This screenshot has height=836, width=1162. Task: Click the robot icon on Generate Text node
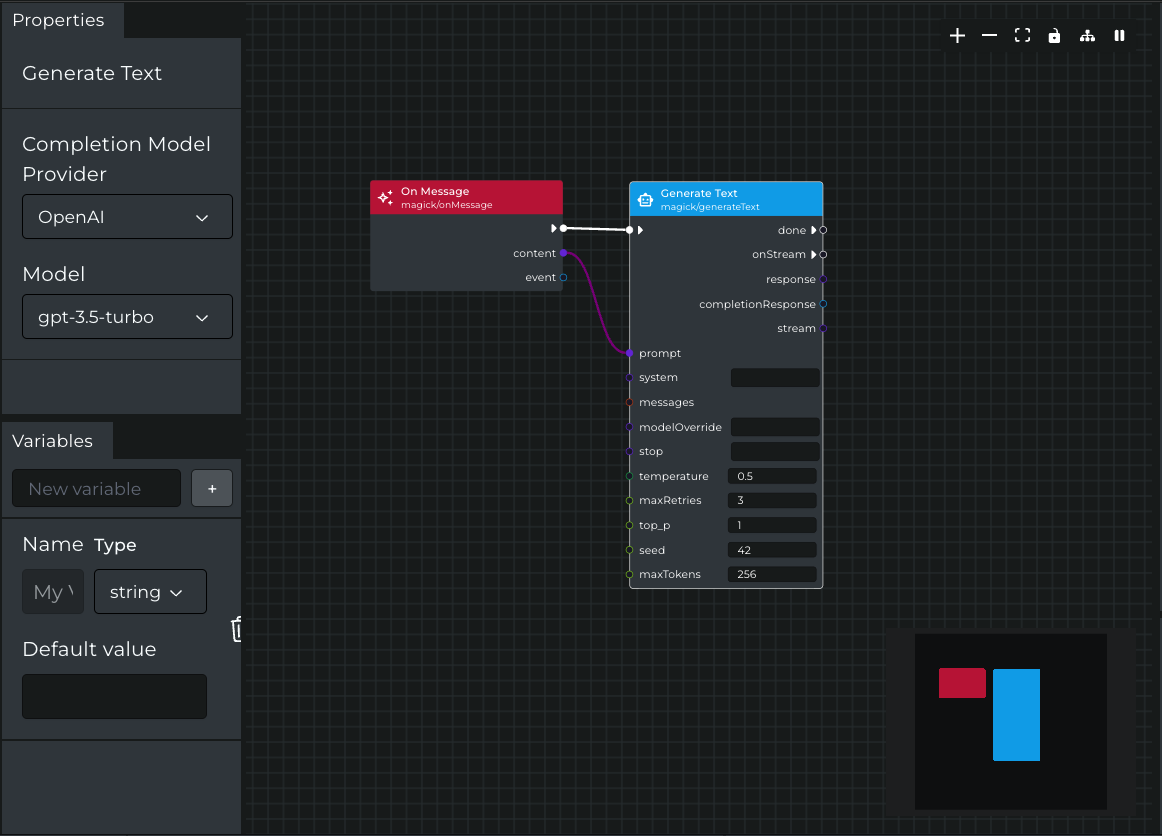[x=644, y=199]
